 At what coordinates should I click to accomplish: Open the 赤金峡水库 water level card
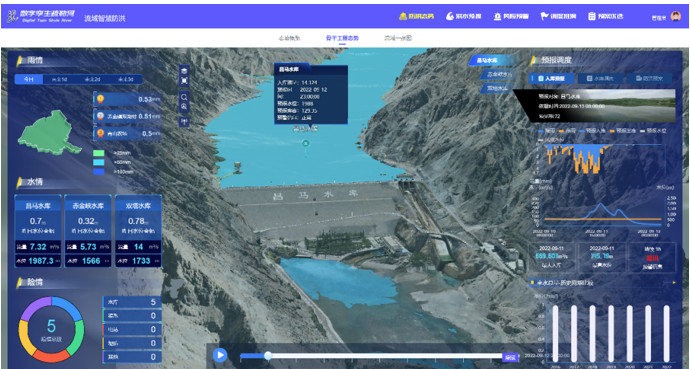coord(88,231)
